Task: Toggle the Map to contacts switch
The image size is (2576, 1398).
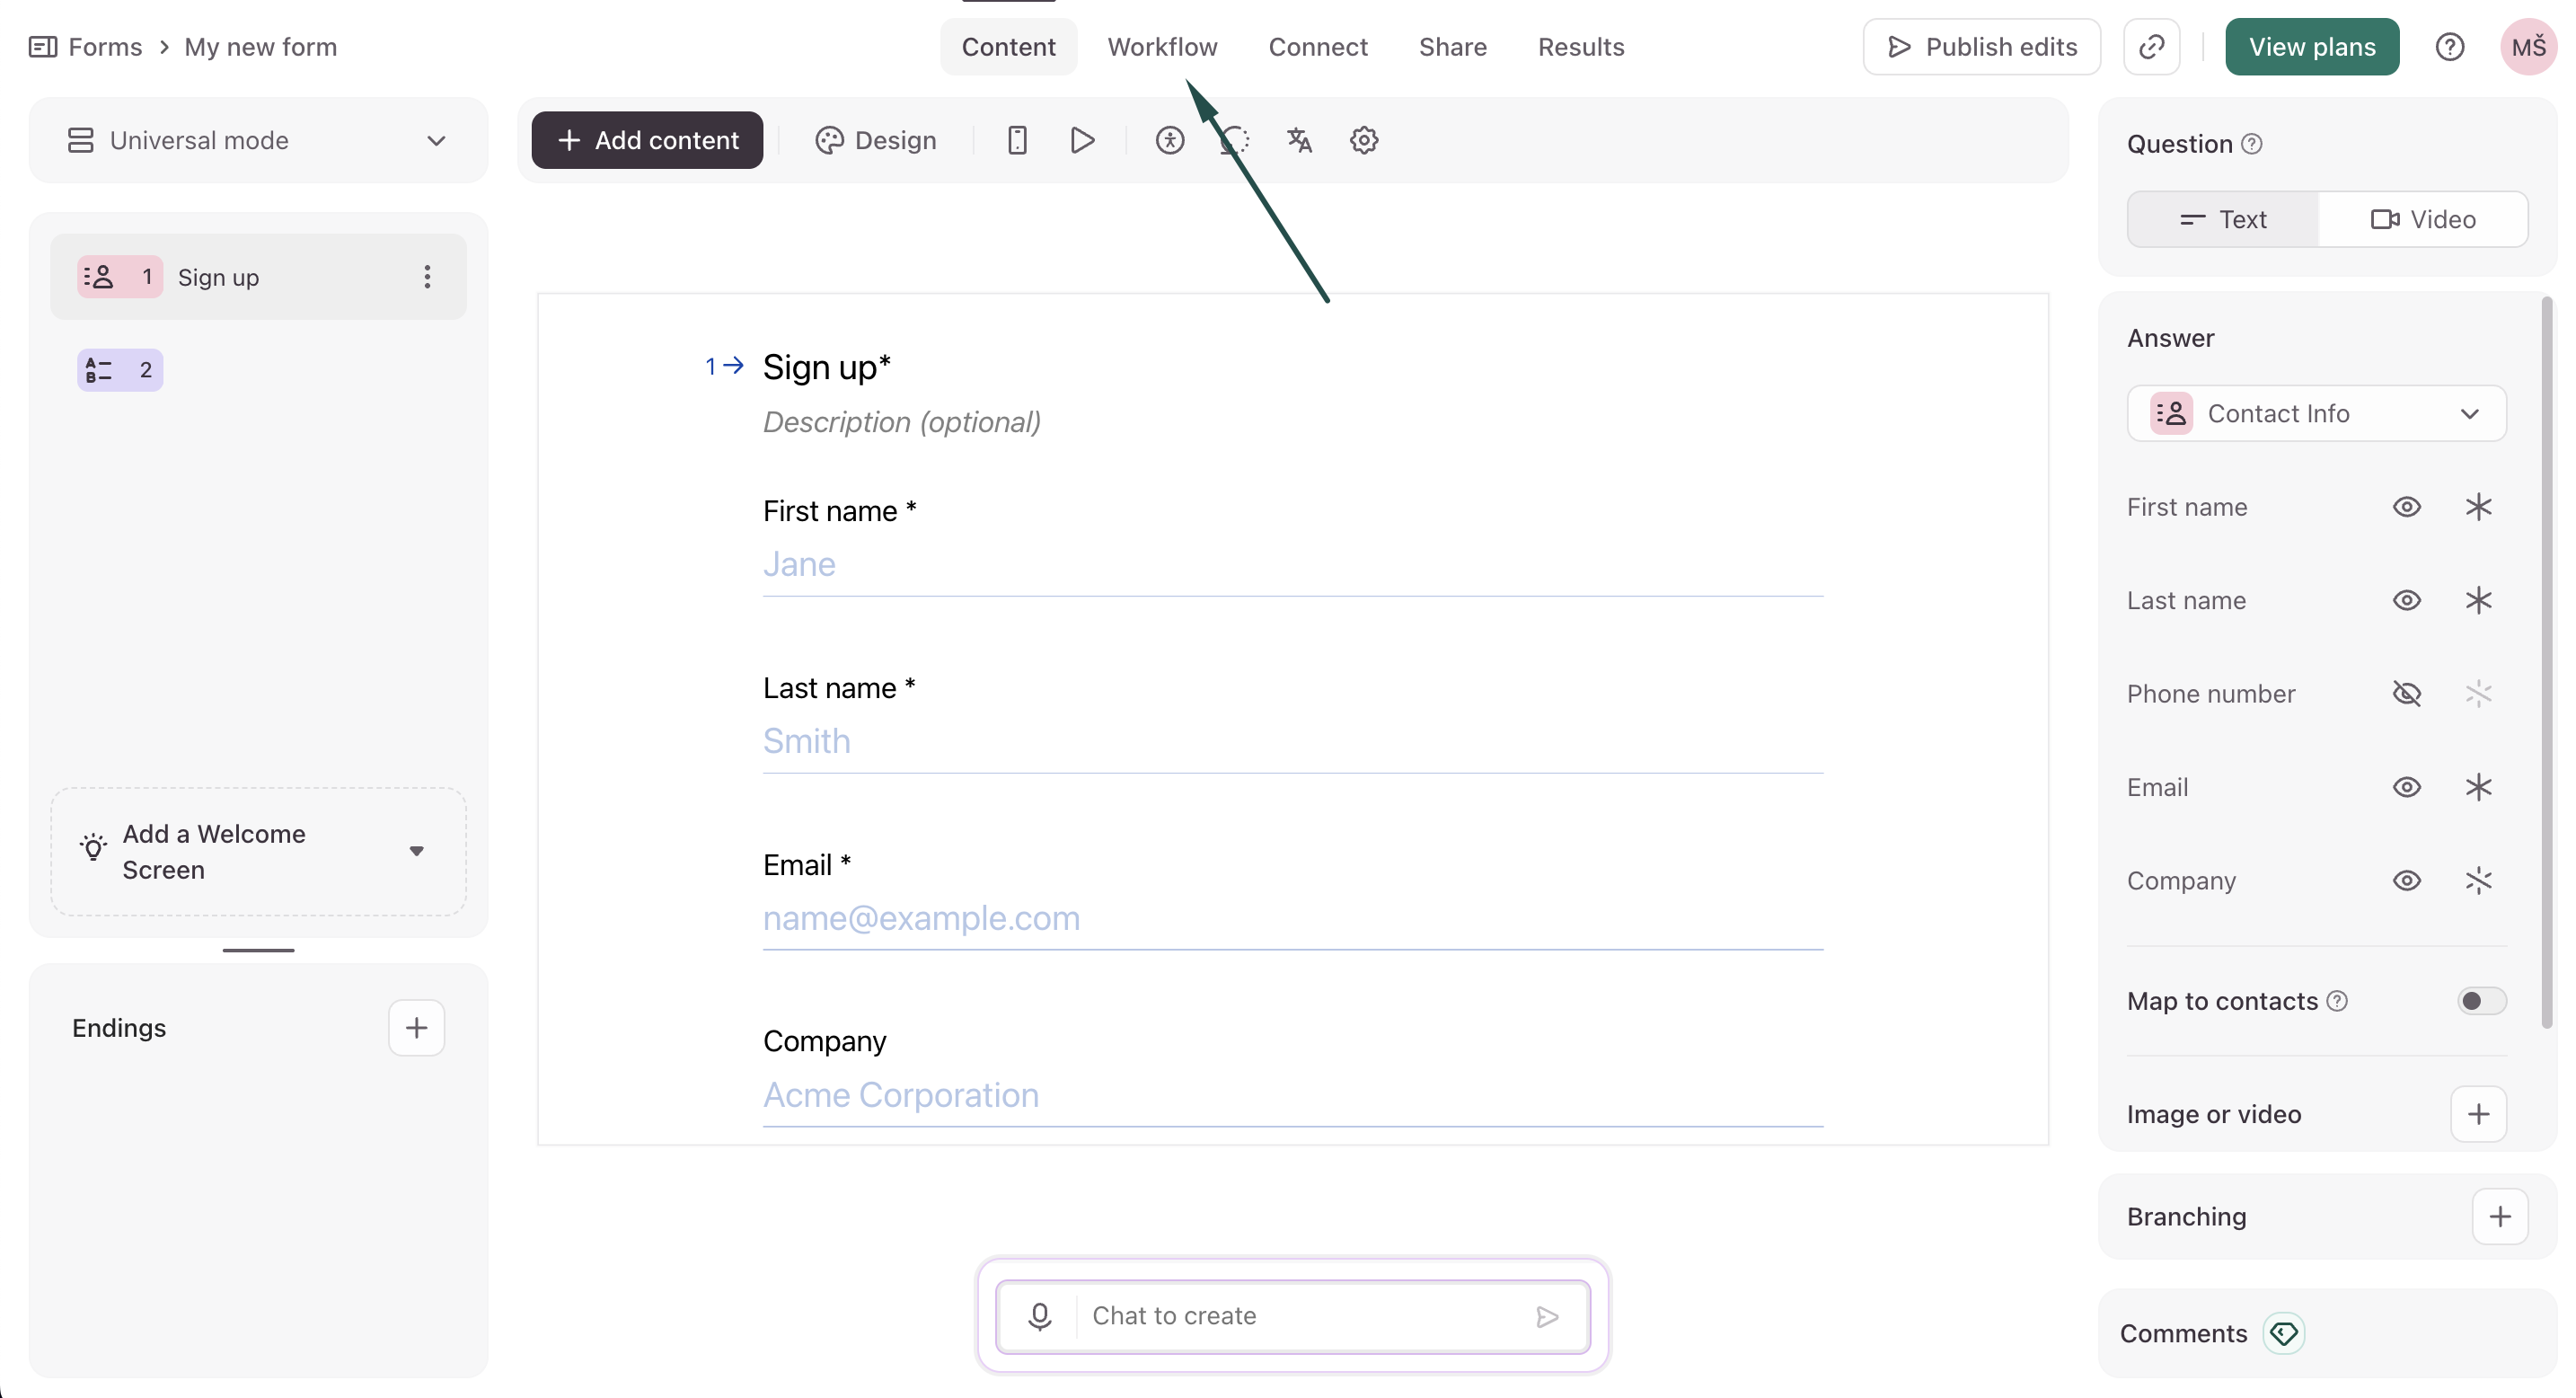Action: (2481, 1001)
